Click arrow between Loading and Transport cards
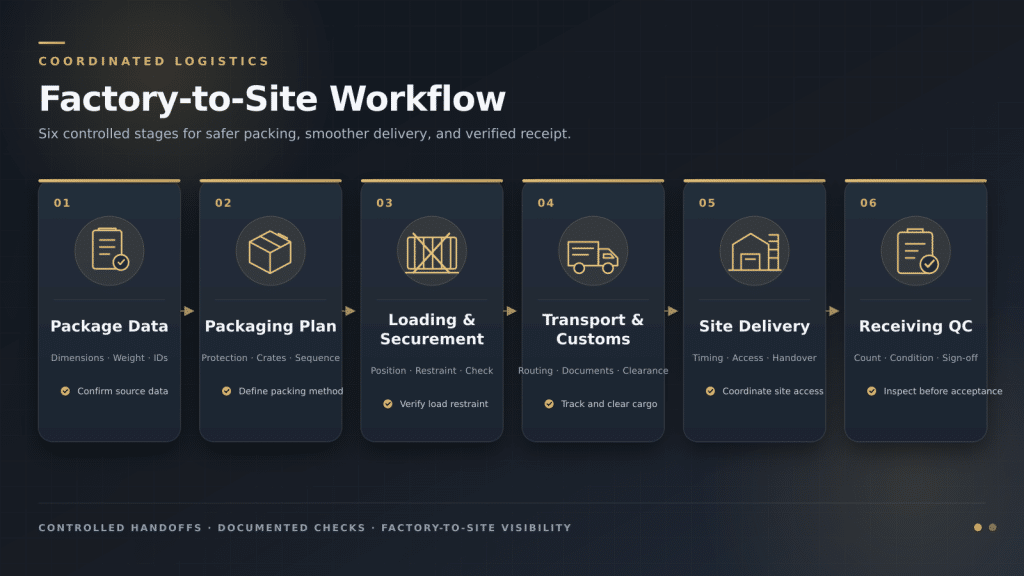The width and height of the screenshot is (1024, 576). (x=511, y=311)
